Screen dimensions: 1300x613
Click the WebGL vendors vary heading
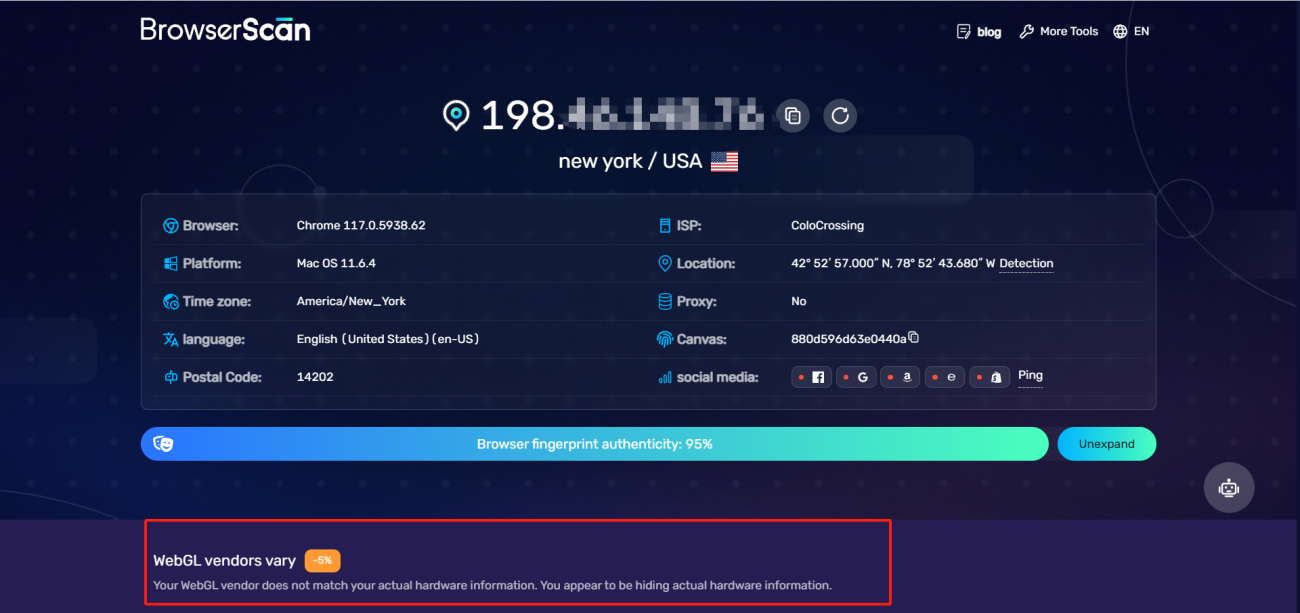tap(225, 561)
